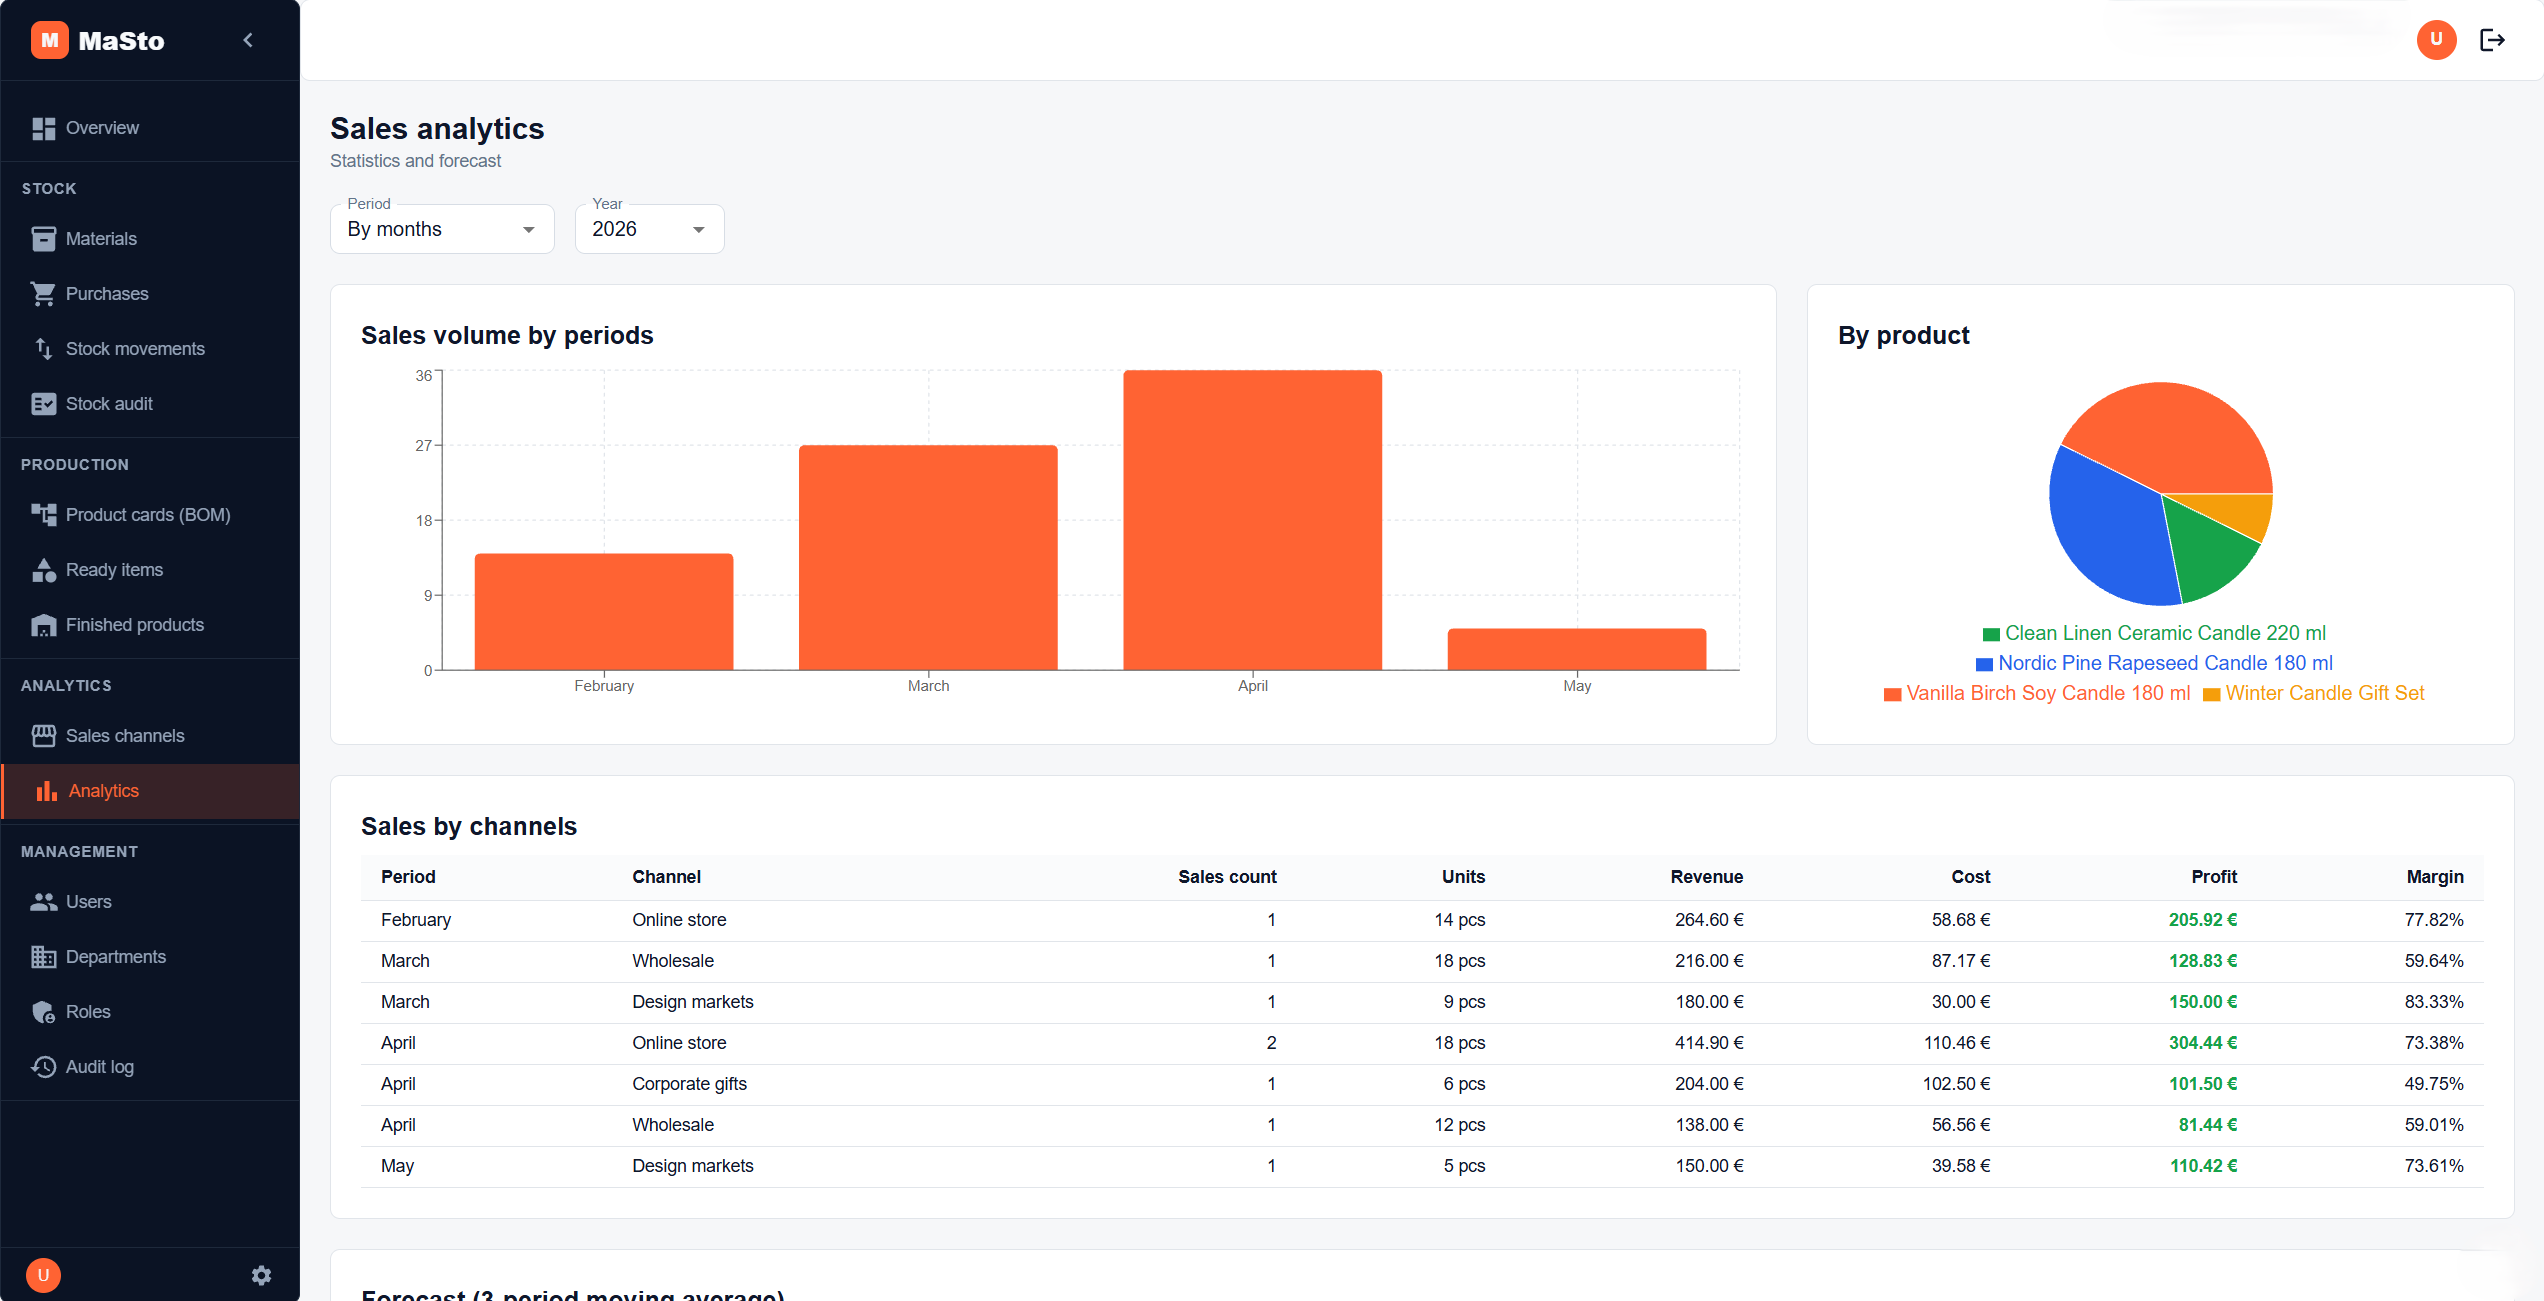Click cost value 102.50 €
This screenshot has width=2544, height=1301.
(1956, 1084)
